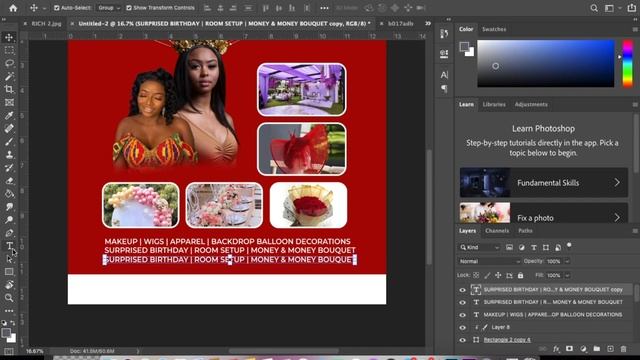Open the Search icon at top right

click(594, 8)
